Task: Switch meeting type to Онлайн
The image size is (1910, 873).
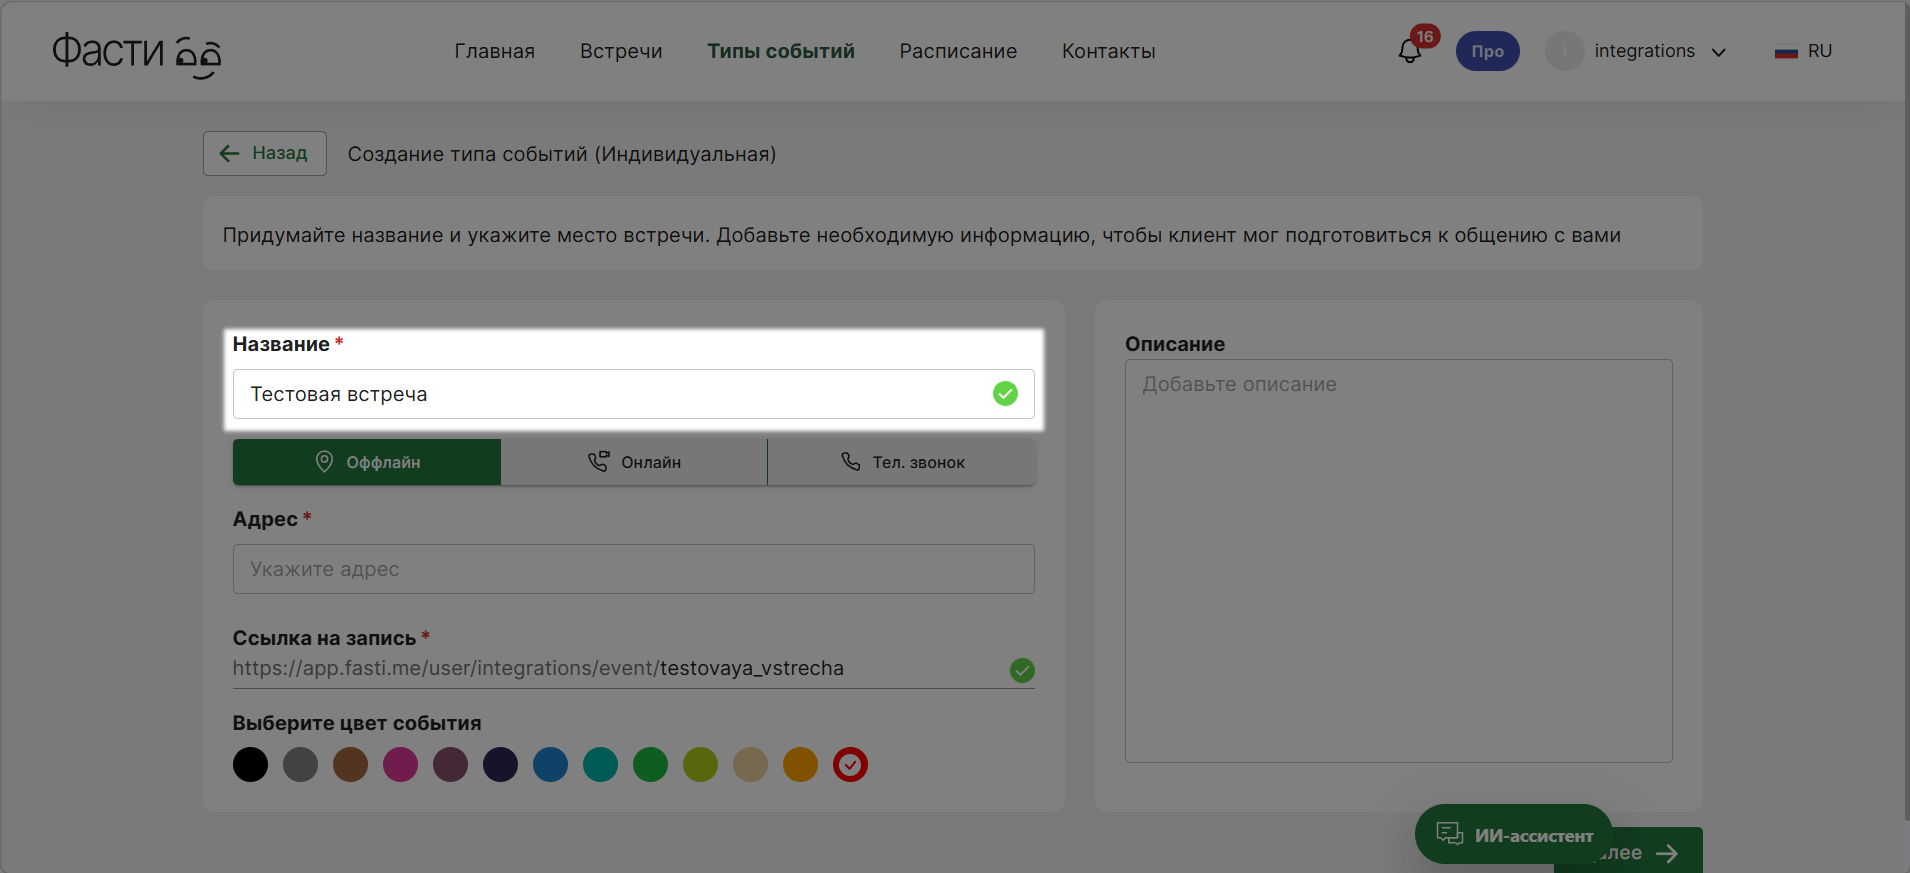Action: tap(634, 462)
